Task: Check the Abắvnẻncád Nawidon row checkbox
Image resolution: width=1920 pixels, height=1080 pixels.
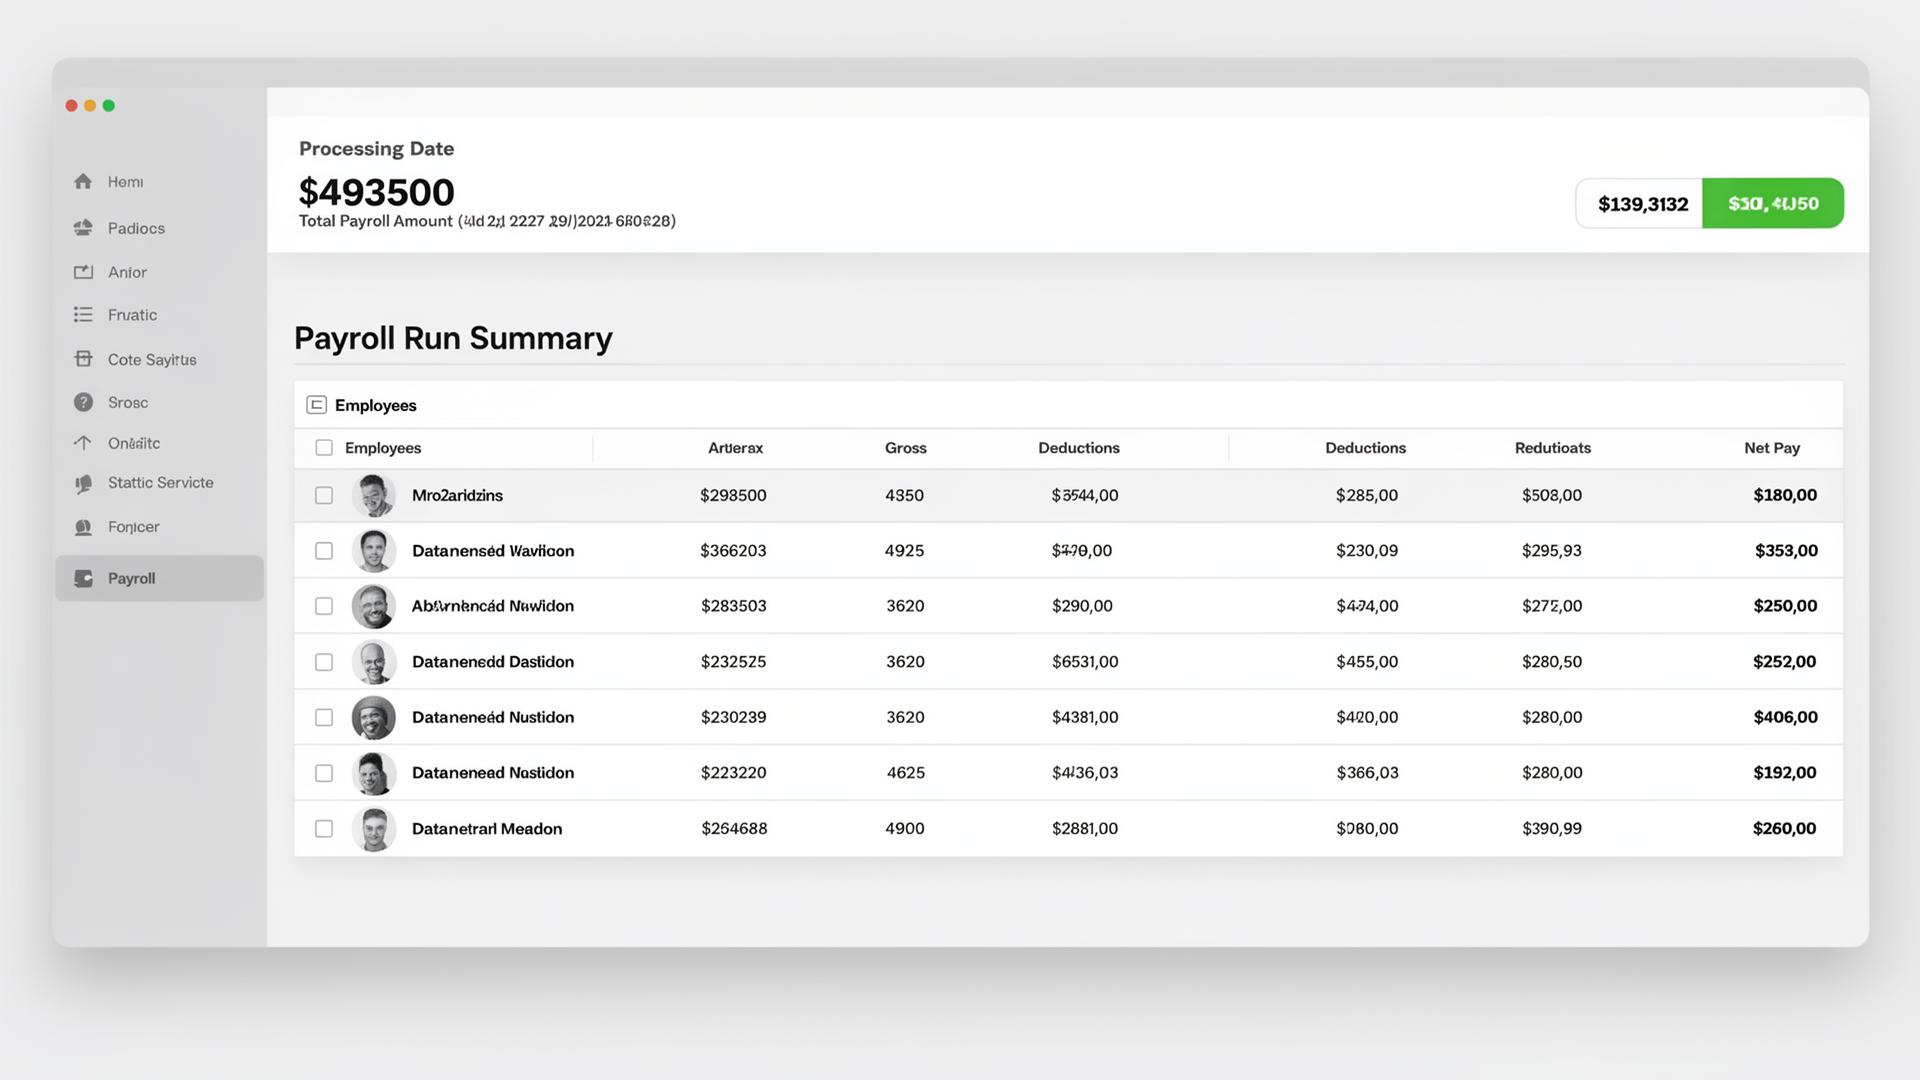Action: click(x=324, y=606)
